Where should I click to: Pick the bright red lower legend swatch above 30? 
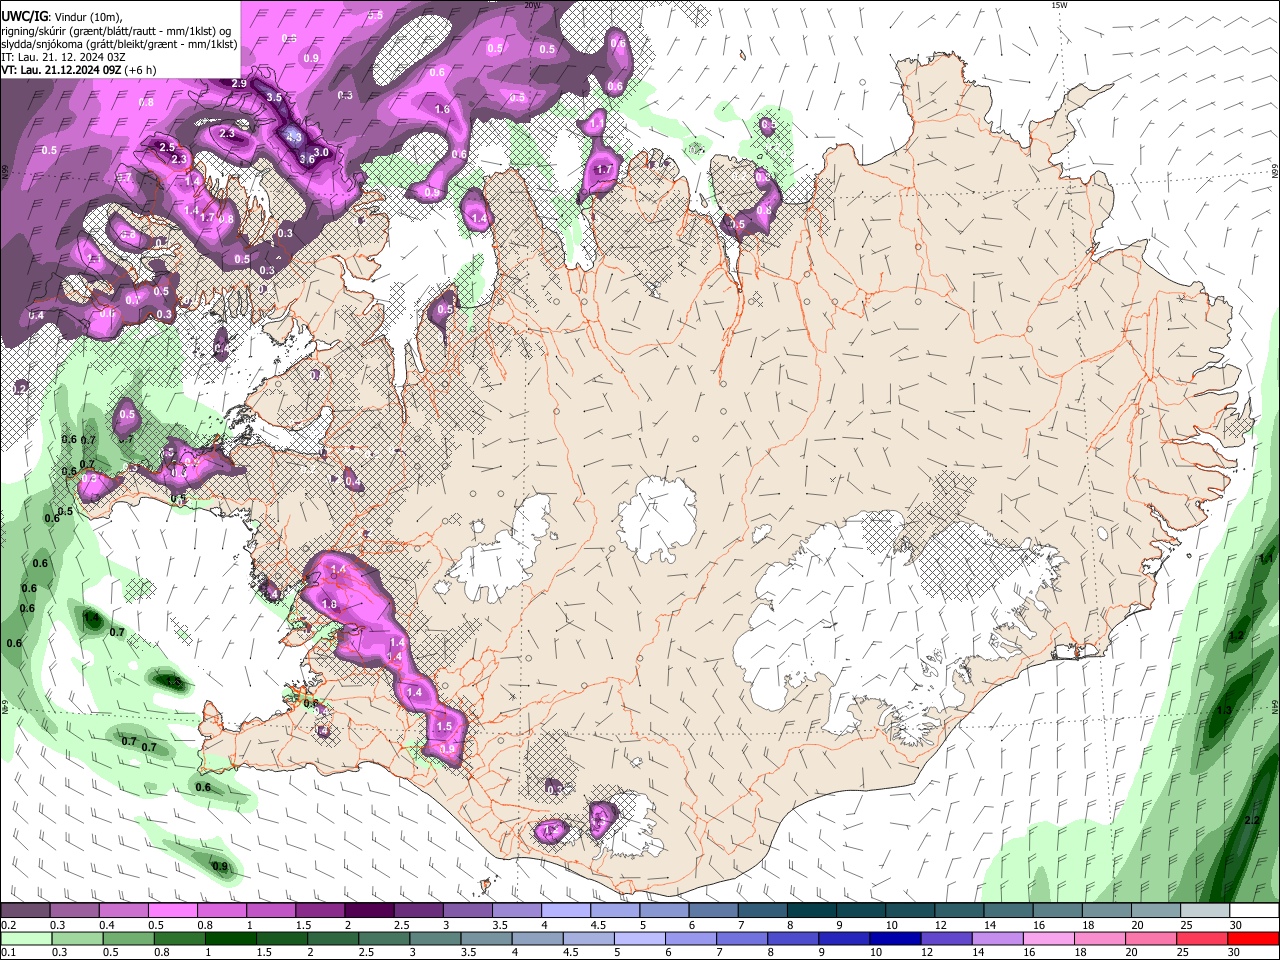[x=1253, y=939]
